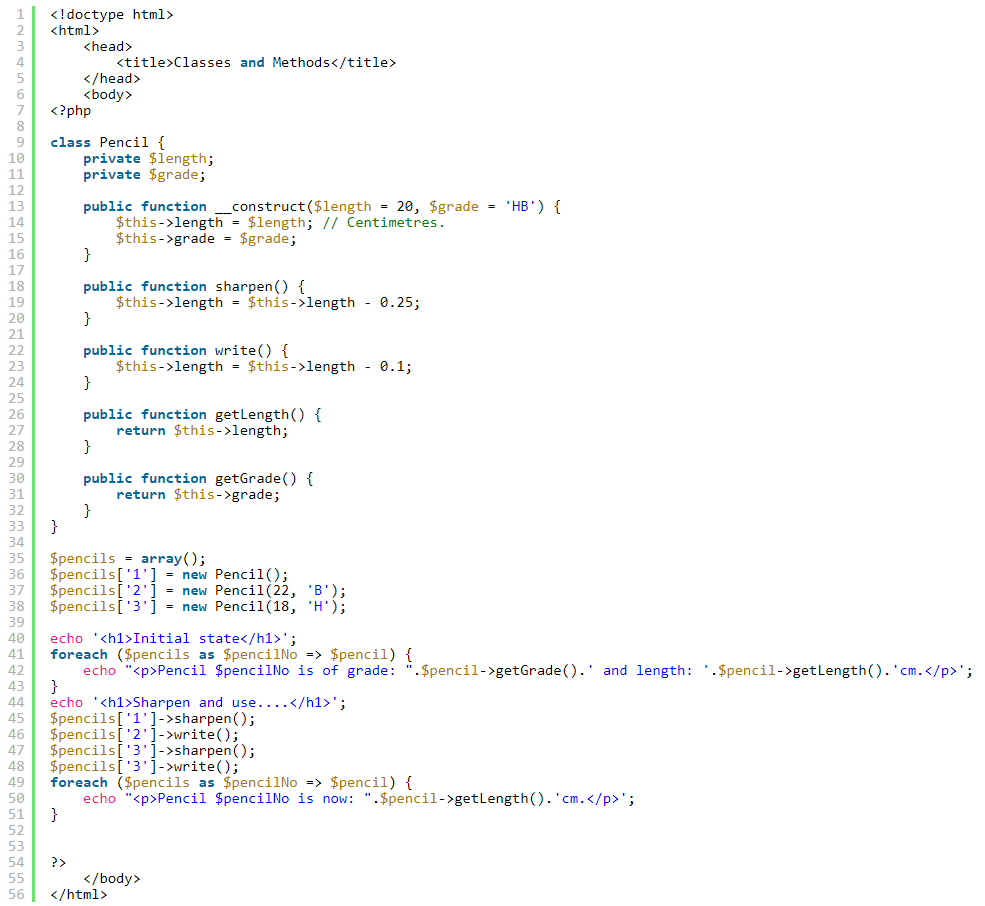Image resolution: width=985 pixels, height=906 pixels.
Task: Click 'public function getLength()' line
Action: coord(202,415)
